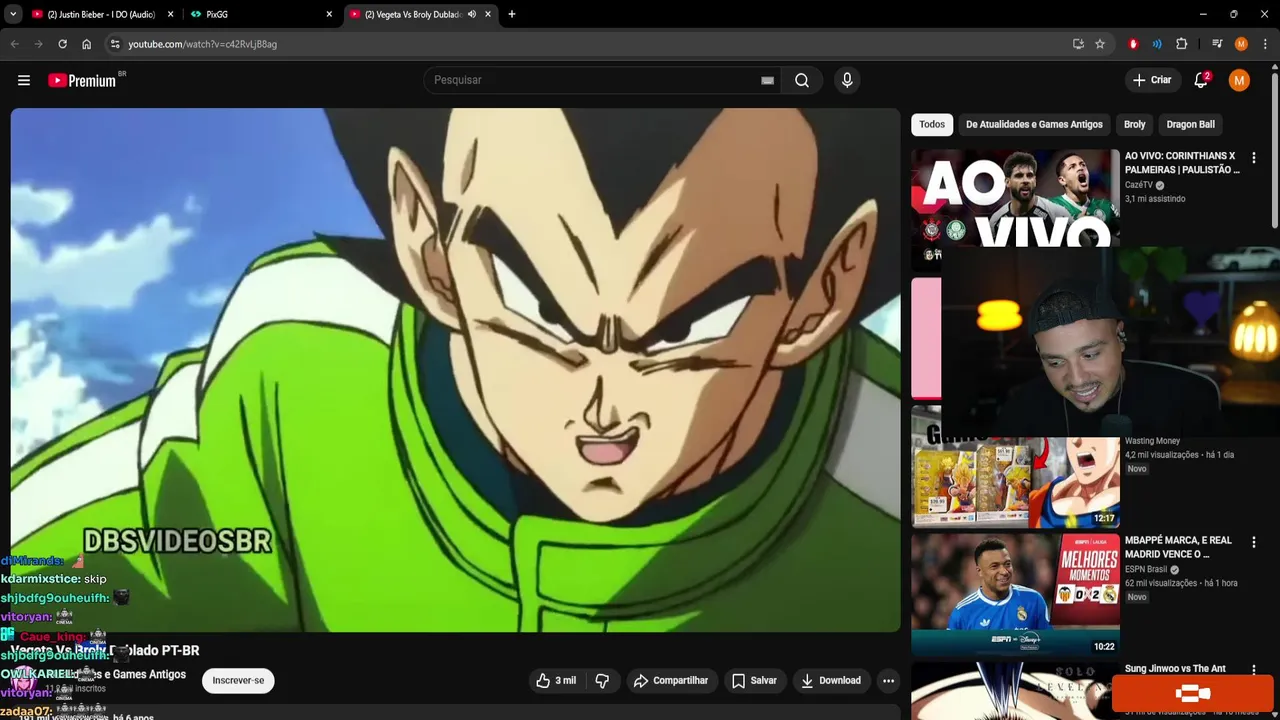Open AO VIVO: Corinthians x Palmeiras title
The image size is (1280, 720).
(1182, 163)
